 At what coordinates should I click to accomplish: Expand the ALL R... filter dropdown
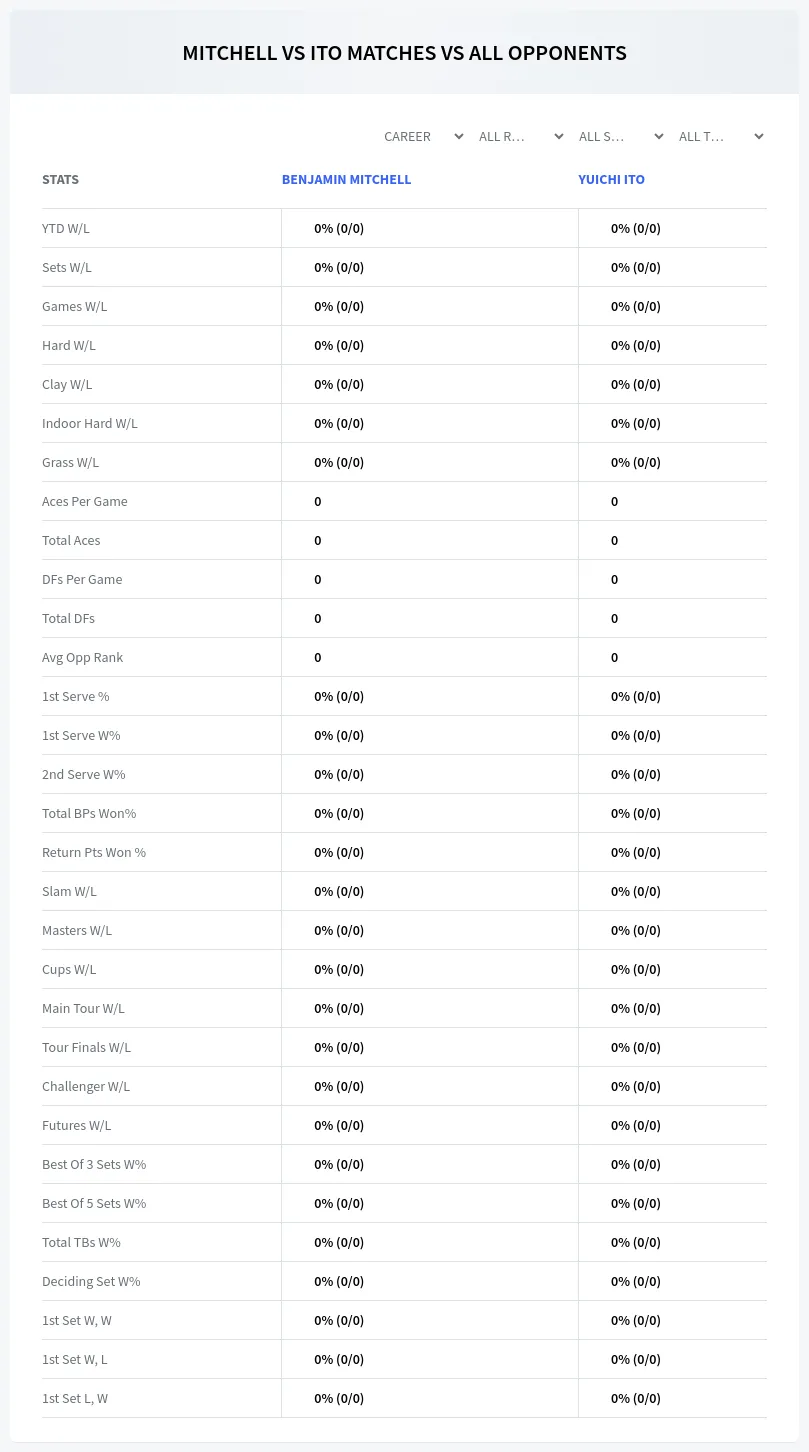click(x=520, y=137)
